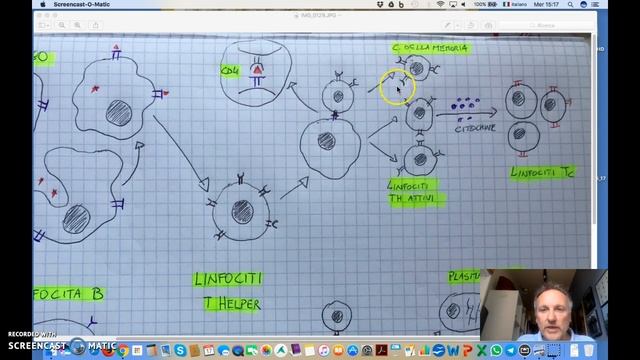Rotate the image in Preview

(x=471, y=25)
